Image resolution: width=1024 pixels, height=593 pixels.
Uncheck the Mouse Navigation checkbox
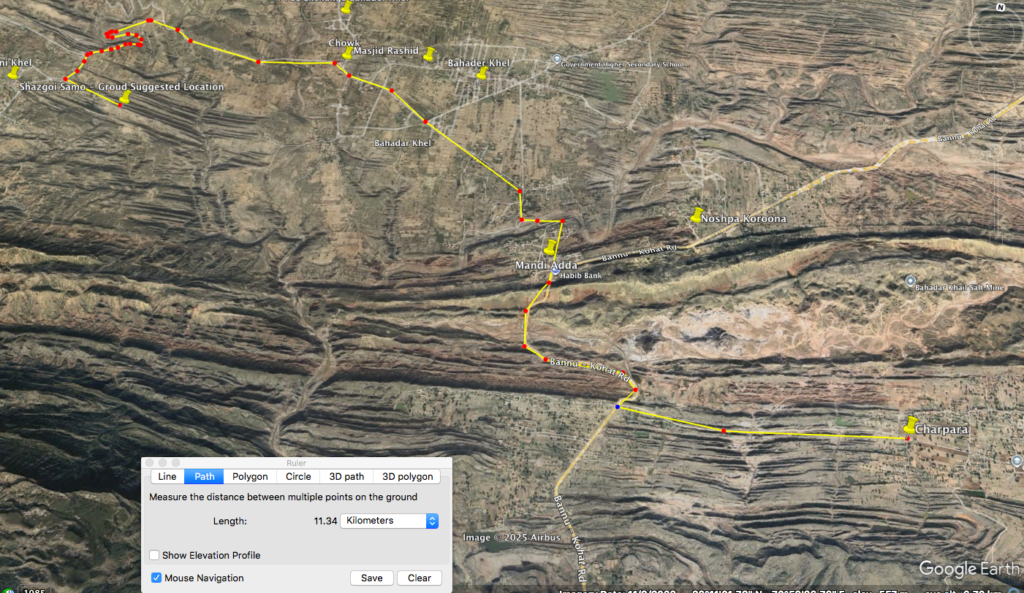point(156,578)
